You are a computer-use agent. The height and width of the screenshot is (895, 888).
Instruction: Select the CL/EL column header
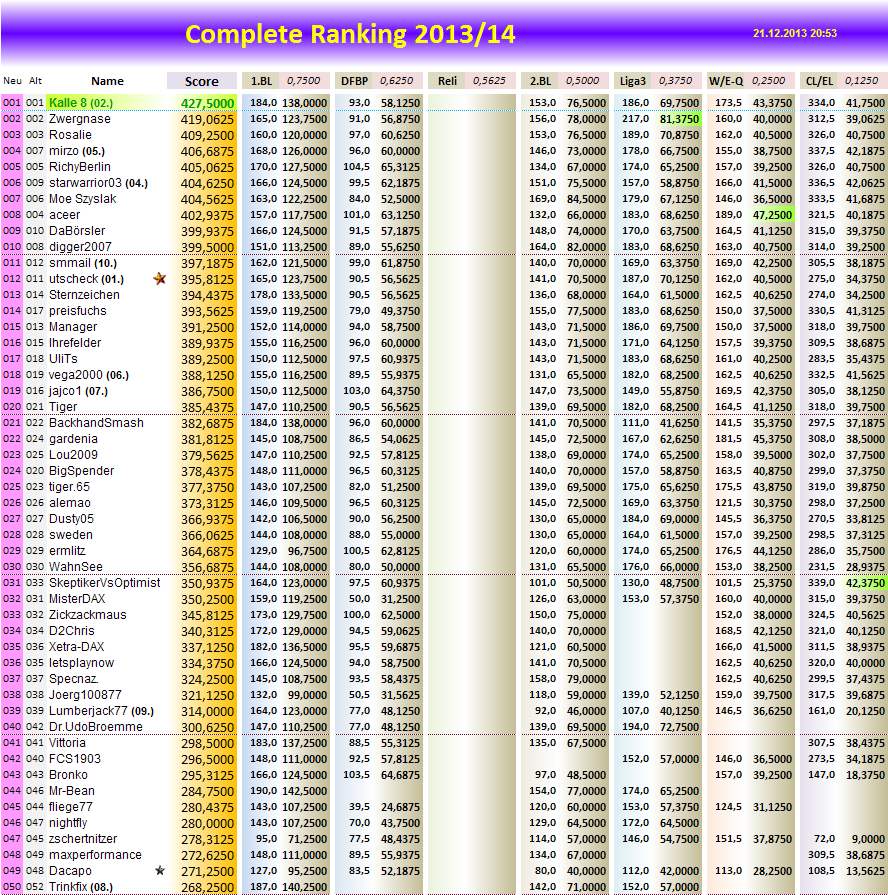(x=819, y=81)
